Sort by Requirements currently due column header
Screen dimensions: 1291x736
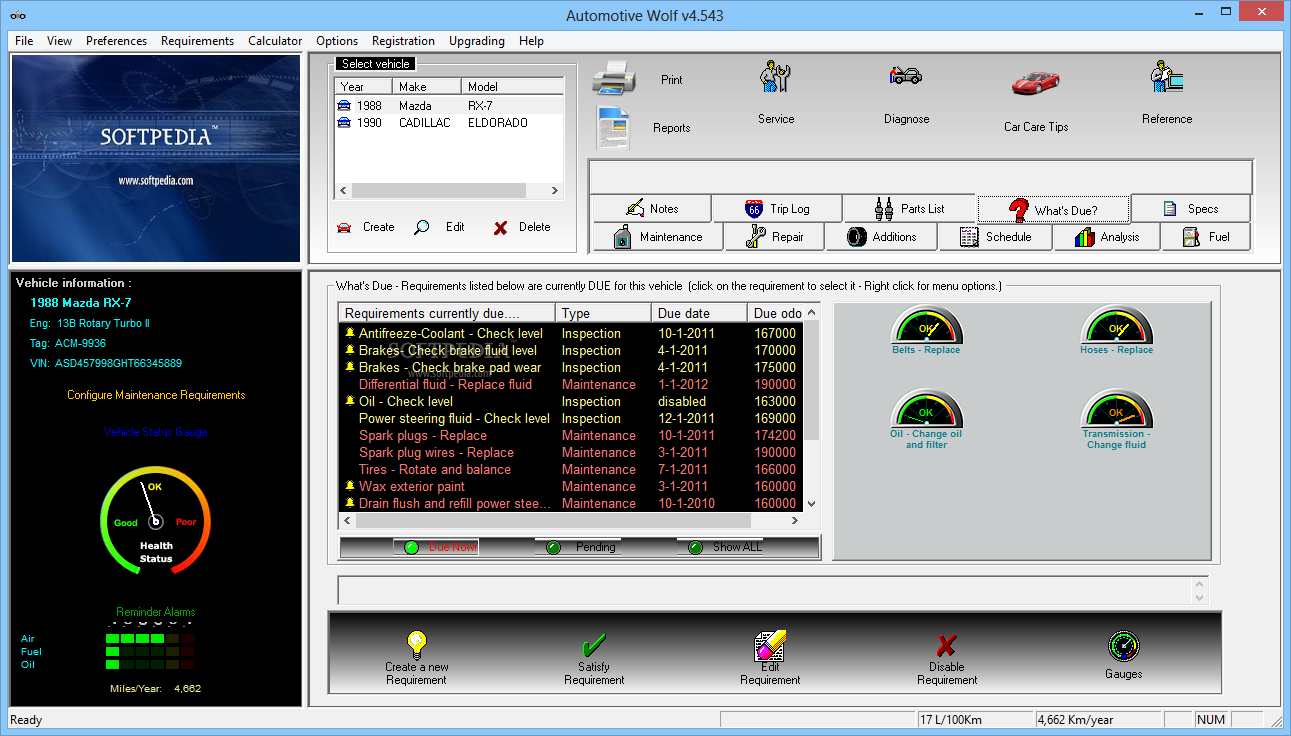pos(447,313)
